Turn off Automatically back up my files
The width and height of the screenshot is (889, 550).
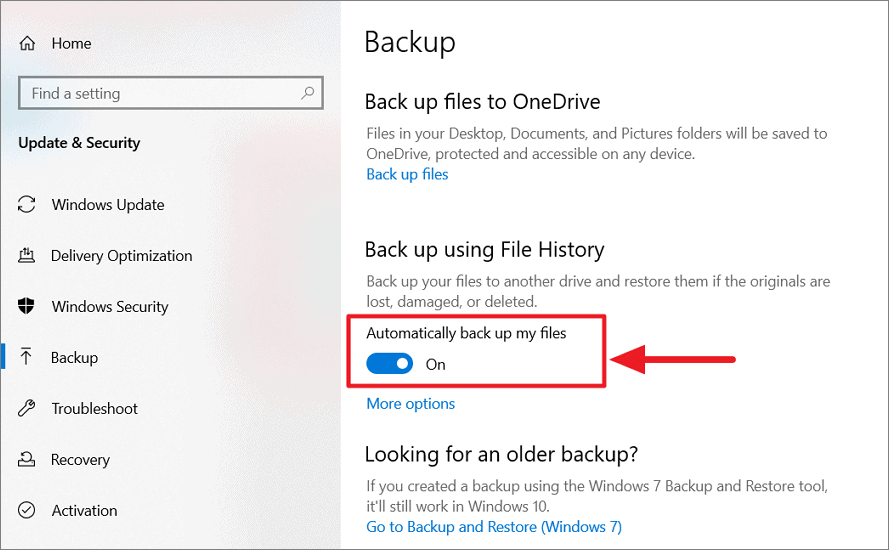pyautogui.click(x=390, y=363)
